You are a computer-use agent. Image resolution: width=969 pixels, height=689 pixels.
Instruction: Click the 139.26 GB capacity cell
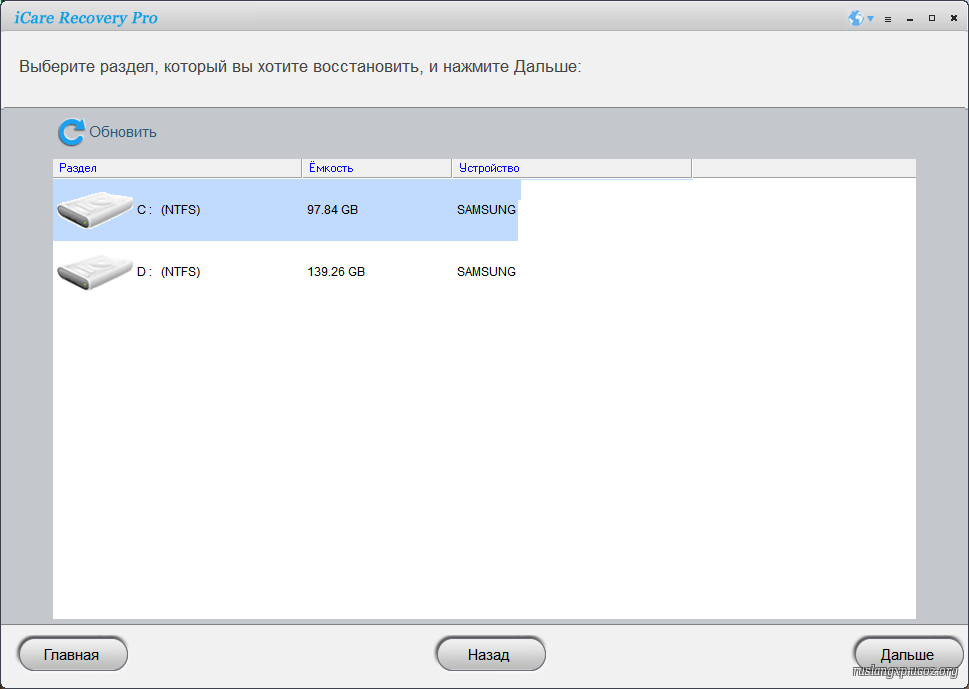336,272
